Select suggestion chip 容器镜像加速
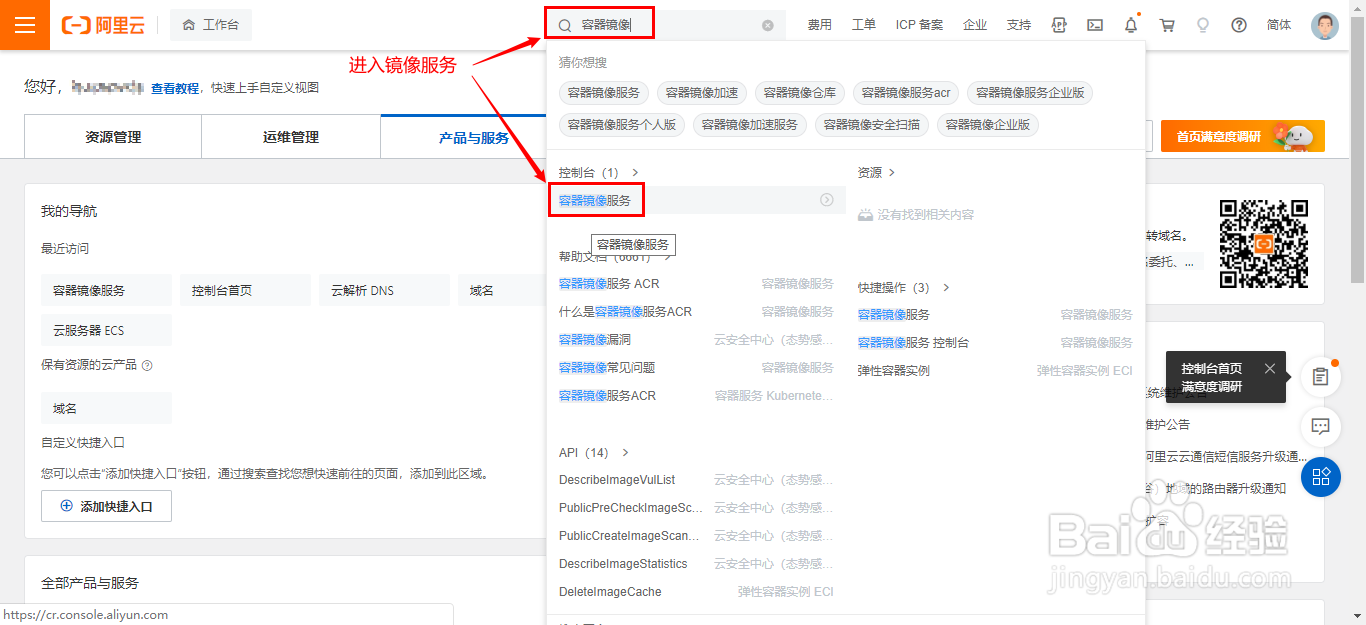The image size is (1366, 625). point(702,93)
